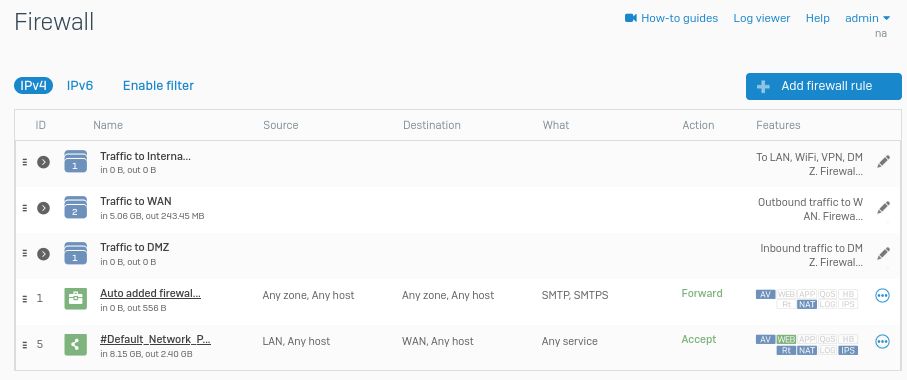The image size is (907, 380).
Task: Click Traffic to DMZ group name
Action: [x=135, y=247]
